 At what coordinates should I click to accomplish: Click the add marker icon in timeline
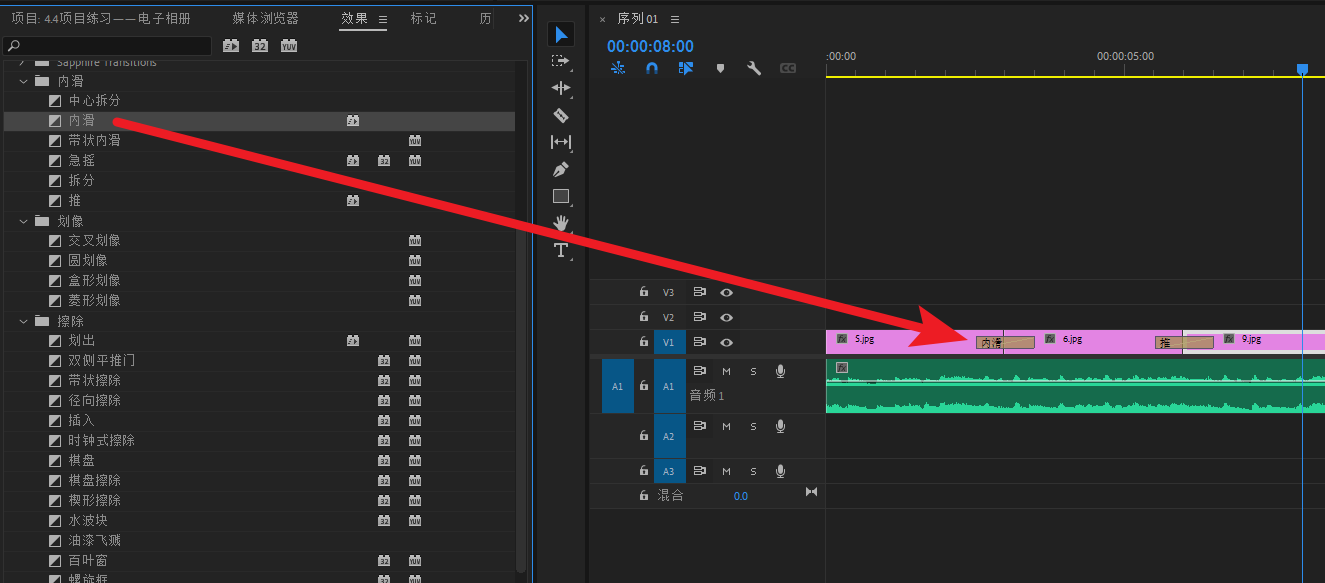point(720,68)
